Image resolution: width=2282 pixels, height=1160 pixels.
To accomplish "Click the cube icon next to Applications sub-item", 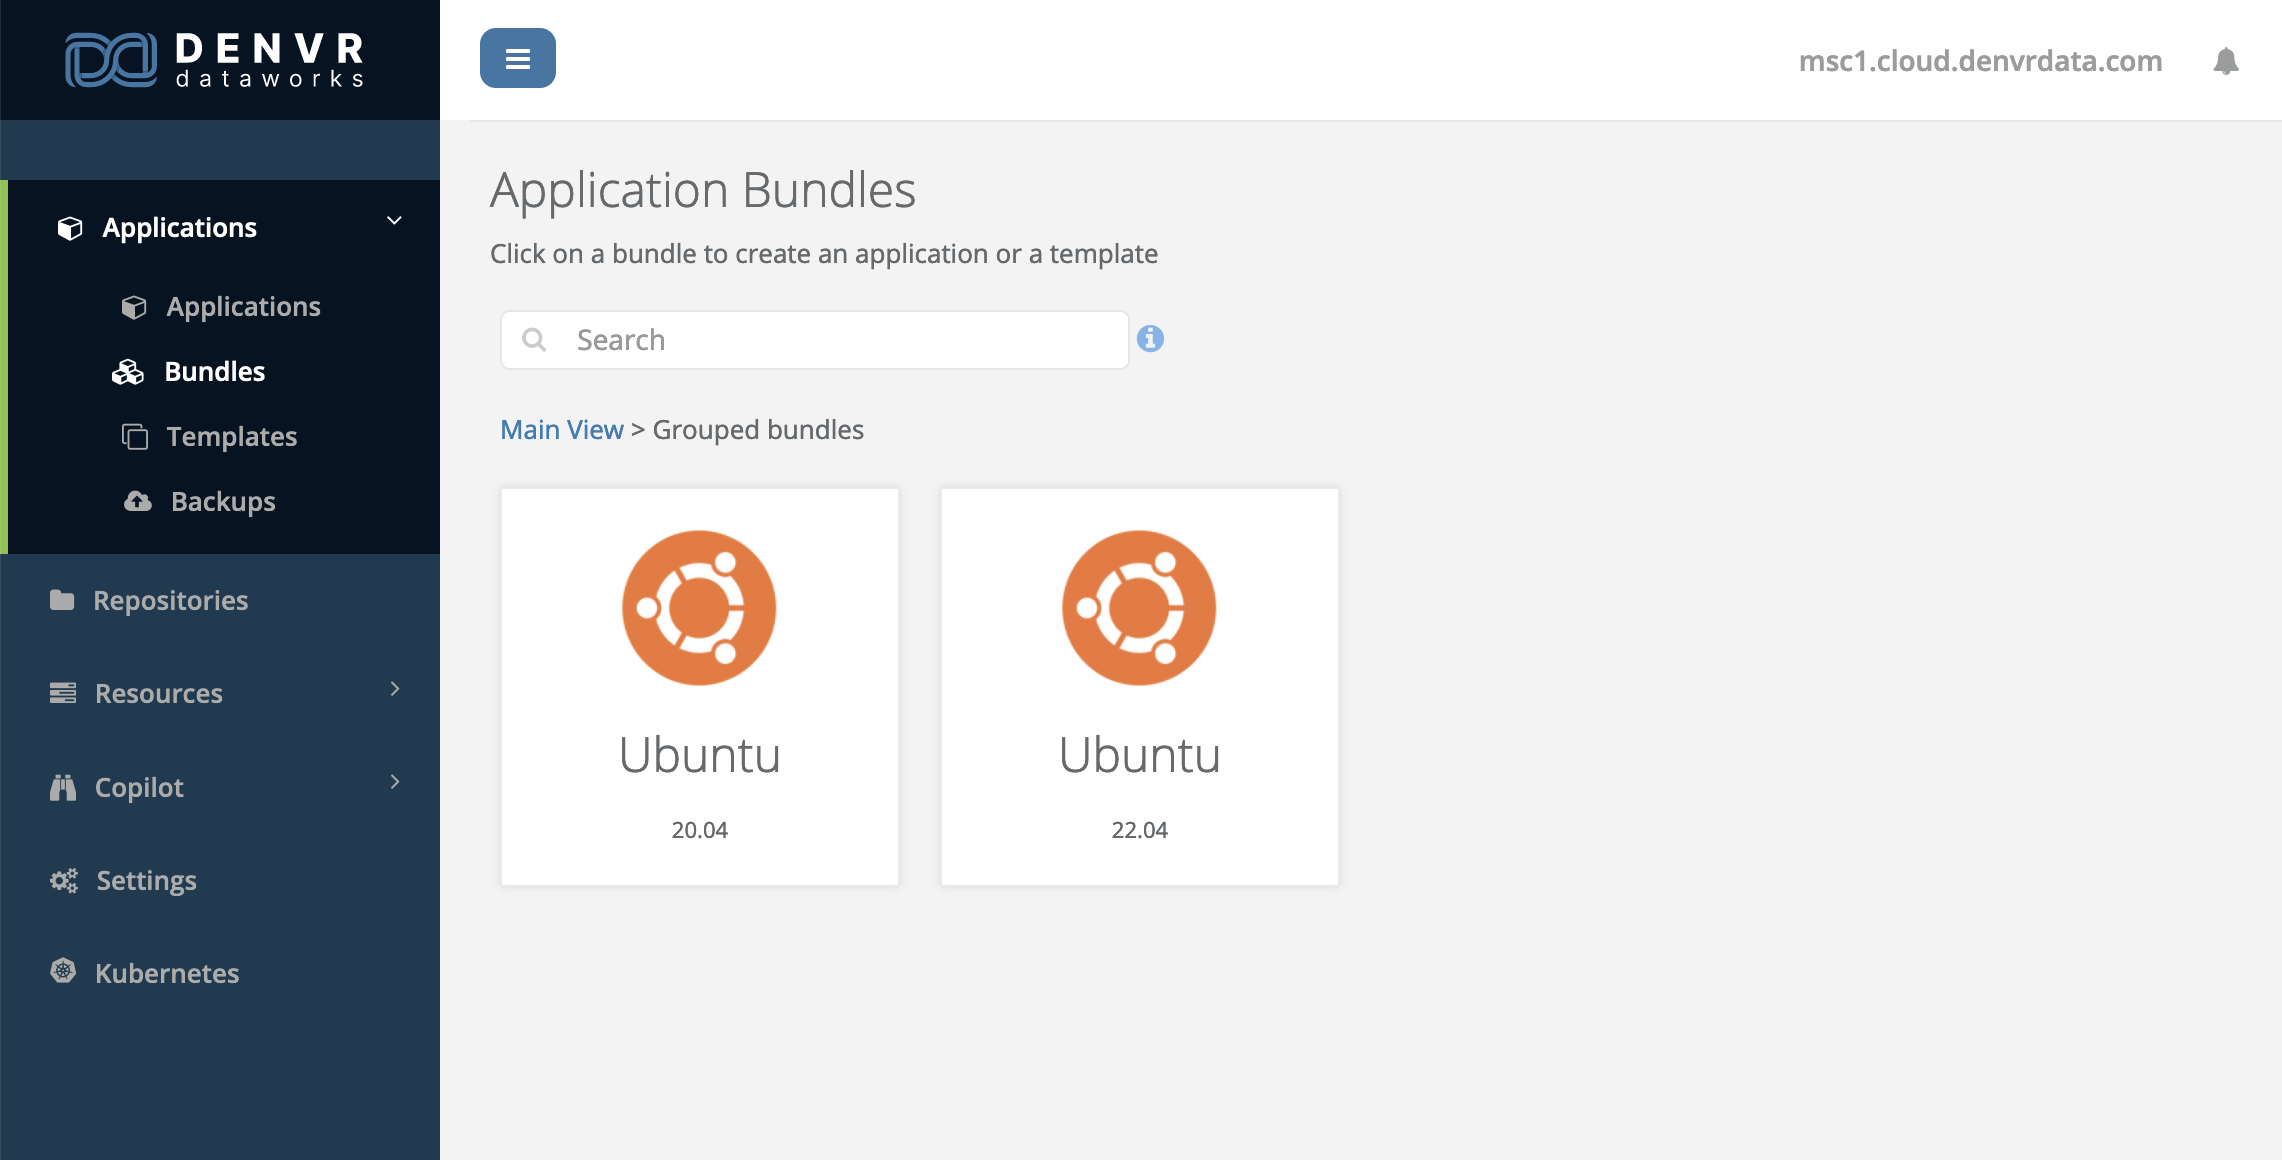I will [x=134, y=307].
